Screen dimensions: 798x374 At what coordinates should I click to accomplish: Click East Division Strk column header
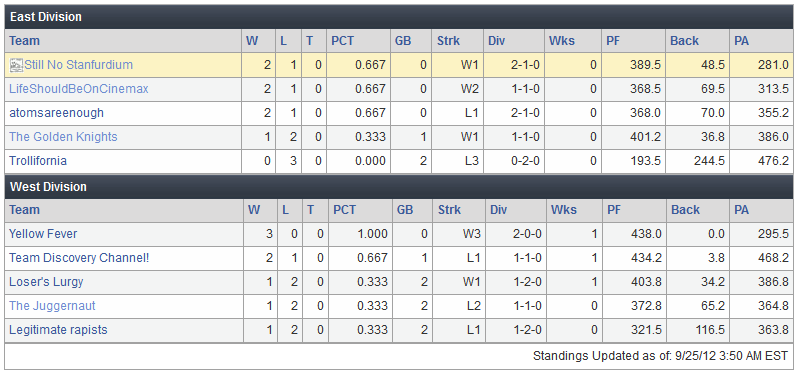point(448,41)
